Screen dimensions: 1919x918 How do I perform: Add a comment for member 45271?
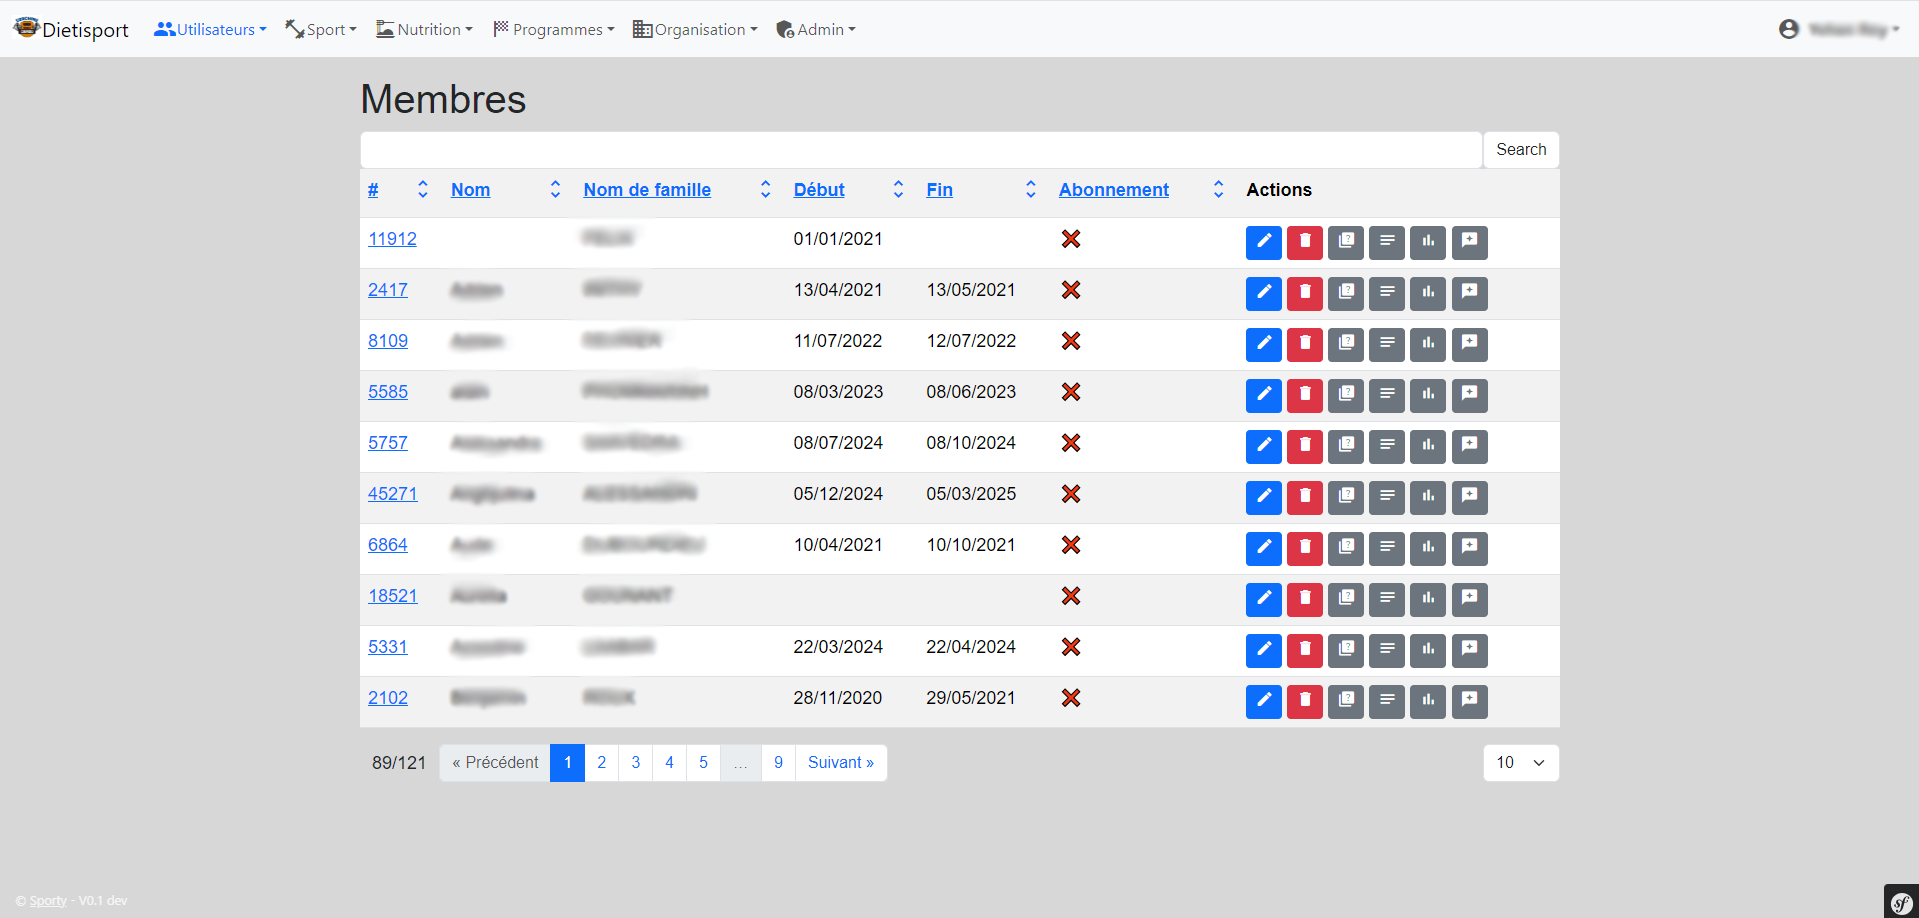point(1468,497)
